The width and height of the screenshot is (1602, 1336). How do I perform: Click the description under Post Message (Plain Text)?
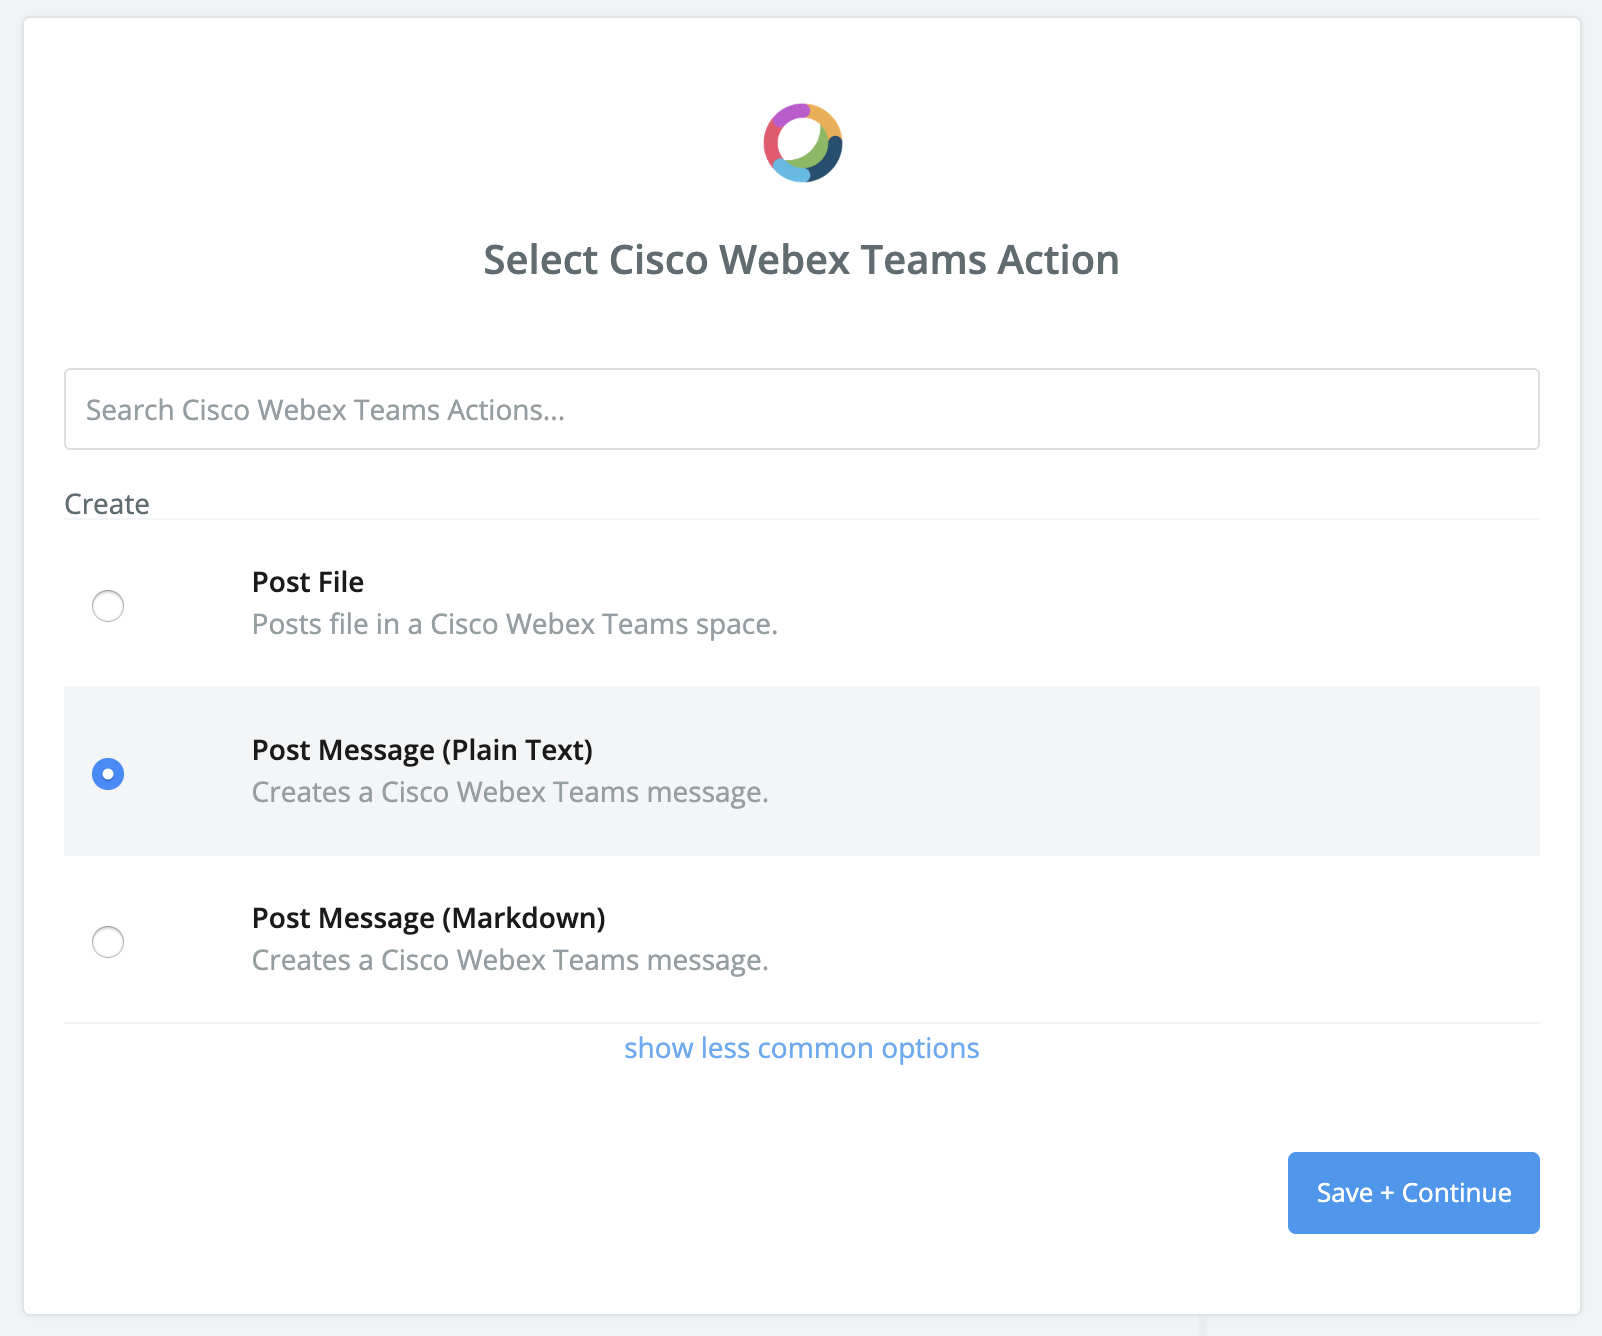click(x=510, y=792)
